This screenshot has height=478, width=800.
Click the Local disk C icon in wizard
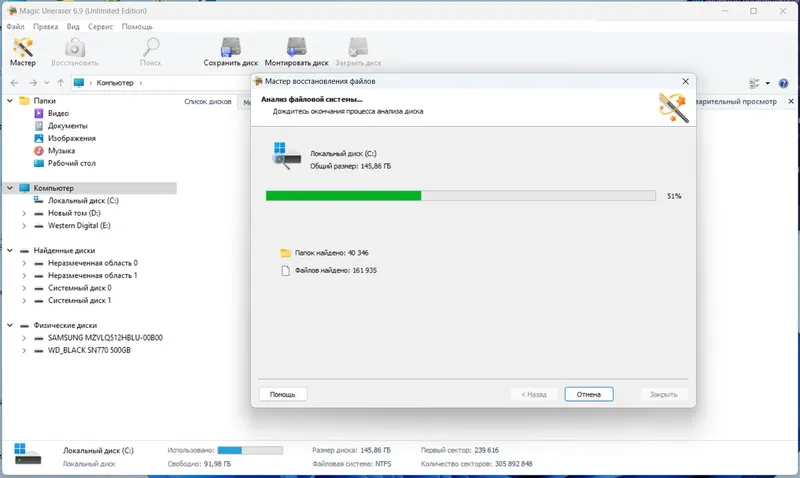click(286, 156)
